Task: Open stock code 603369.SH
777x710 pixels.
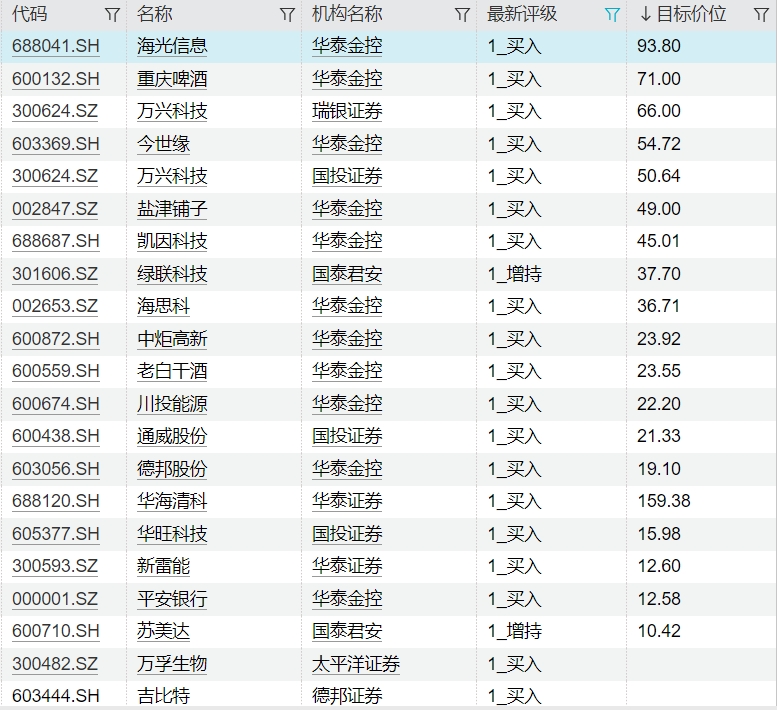Action: click(x=56, y=144)
